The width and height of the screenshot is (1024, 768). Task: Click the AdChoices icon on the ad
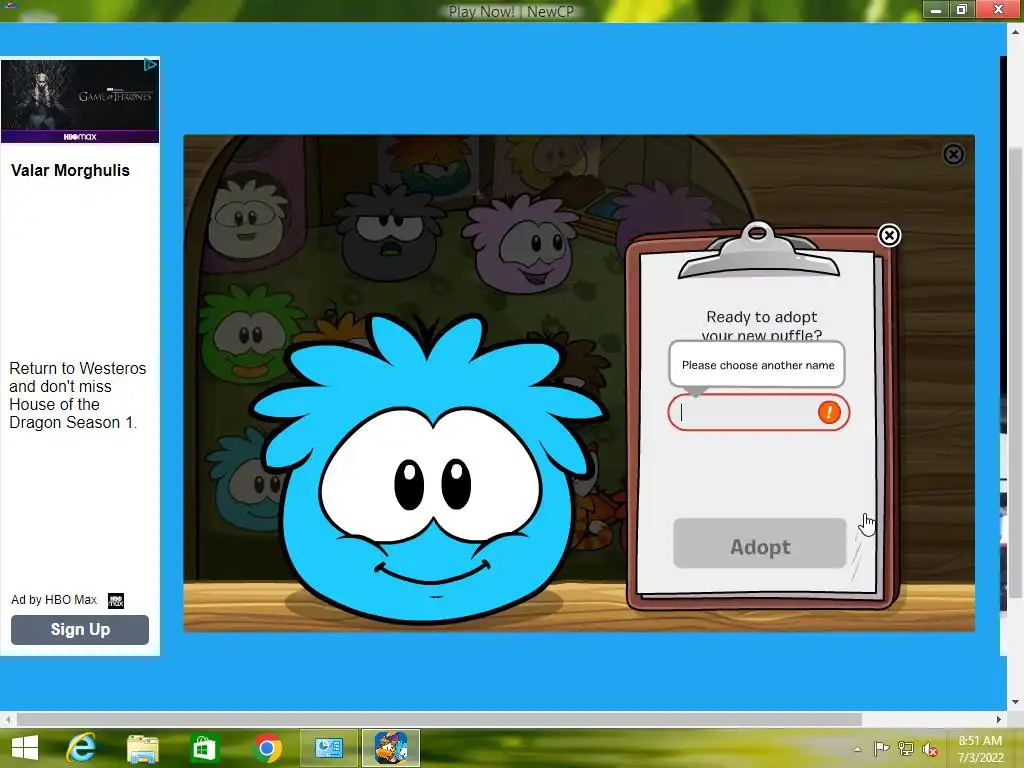pyautogui.click(x=150, y=65)
